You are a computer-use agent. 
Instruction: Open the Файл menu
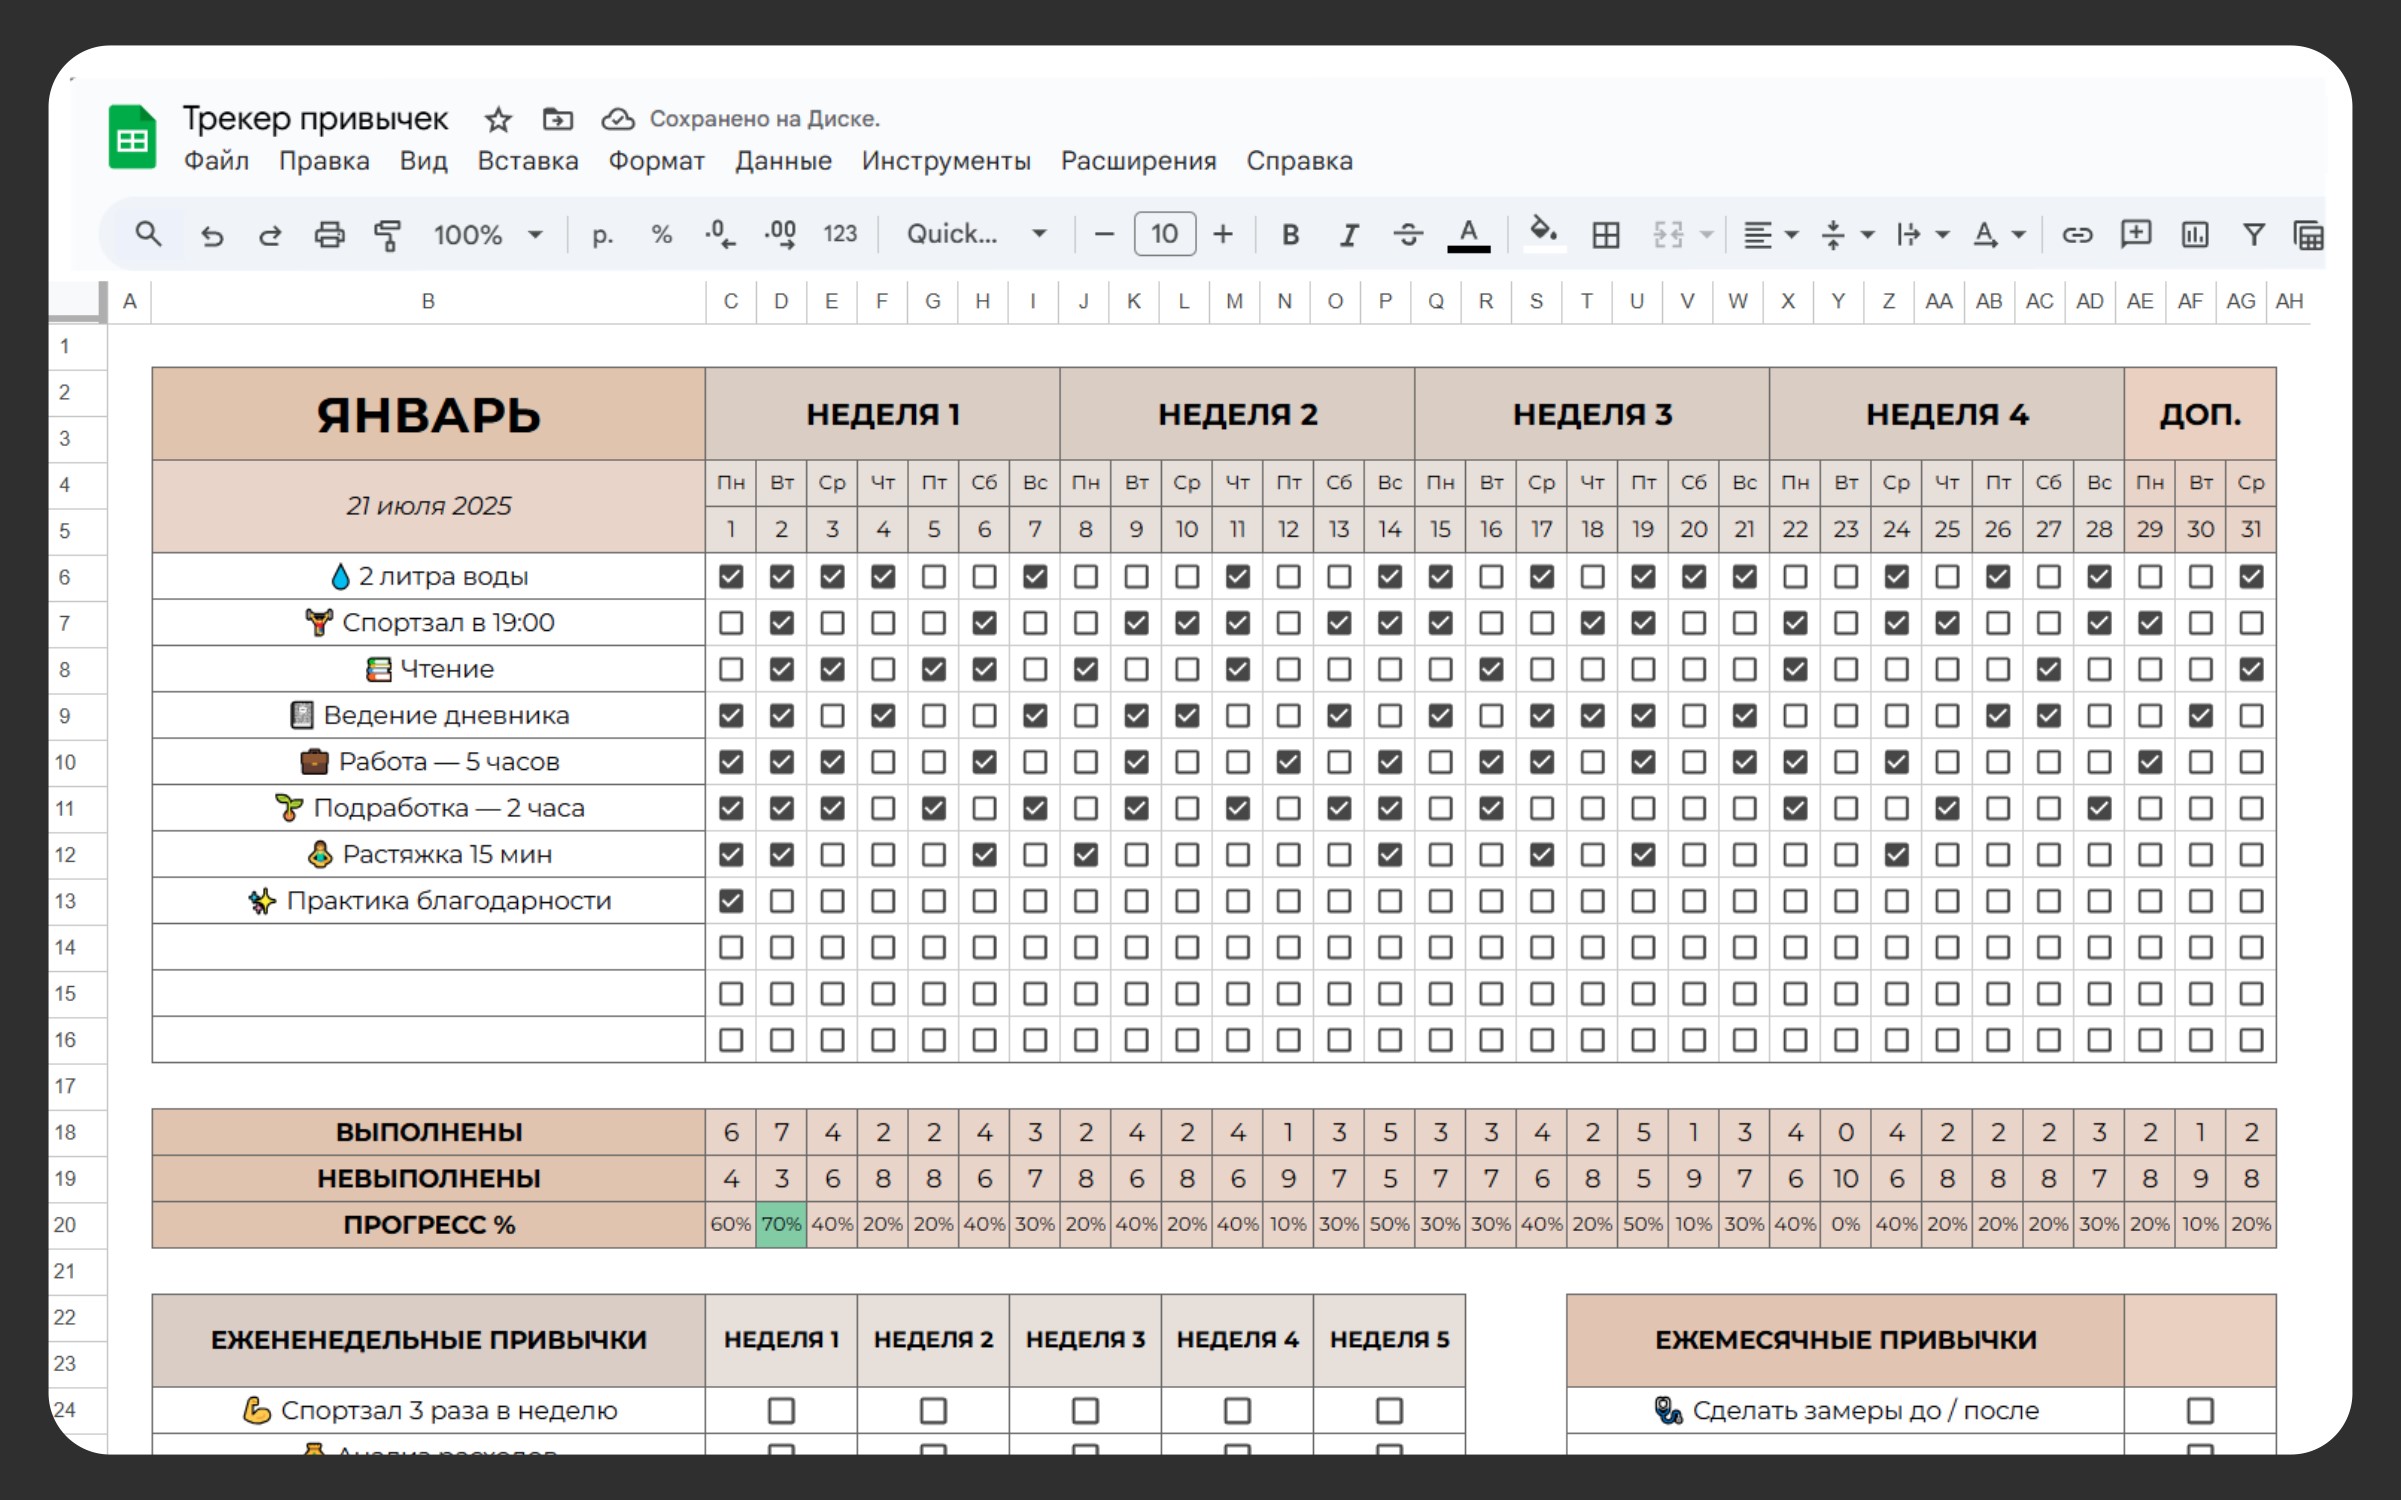(216, 161)
